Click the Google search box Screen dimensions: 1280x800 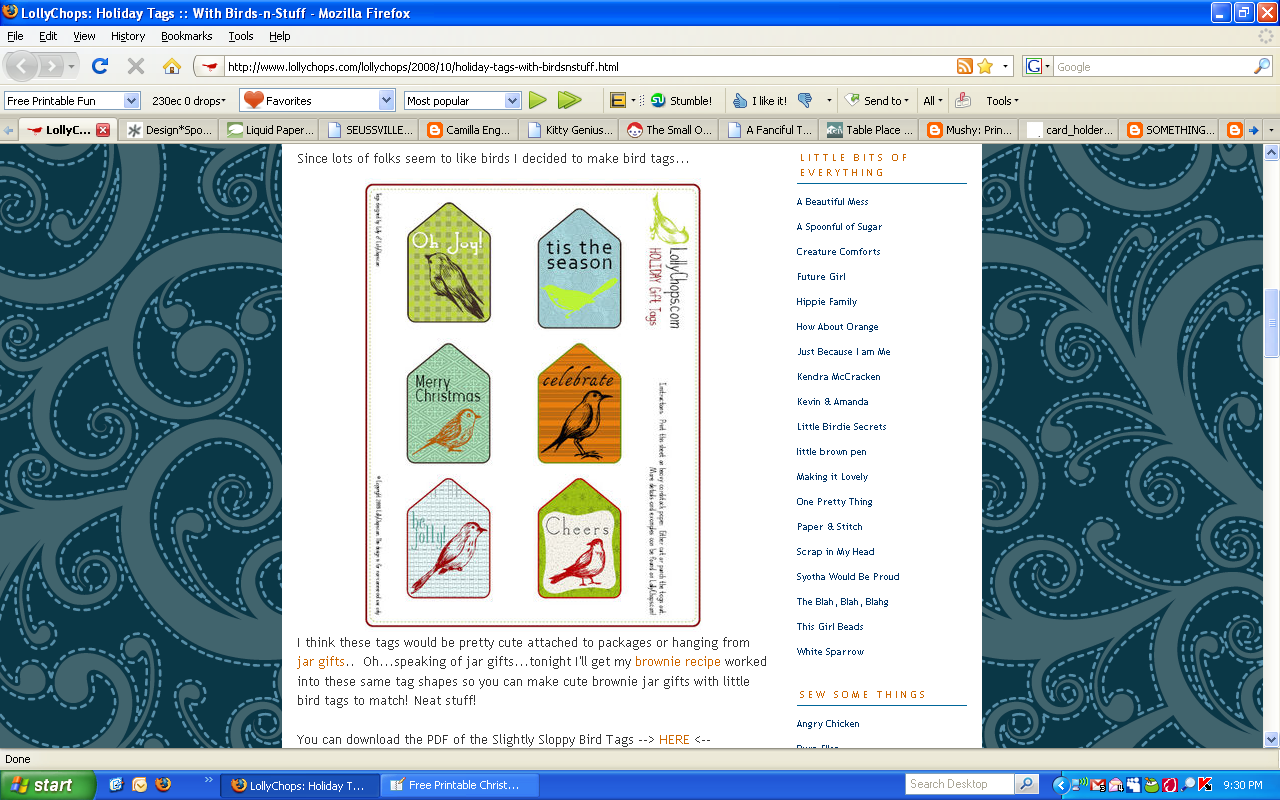(1153, 67)
